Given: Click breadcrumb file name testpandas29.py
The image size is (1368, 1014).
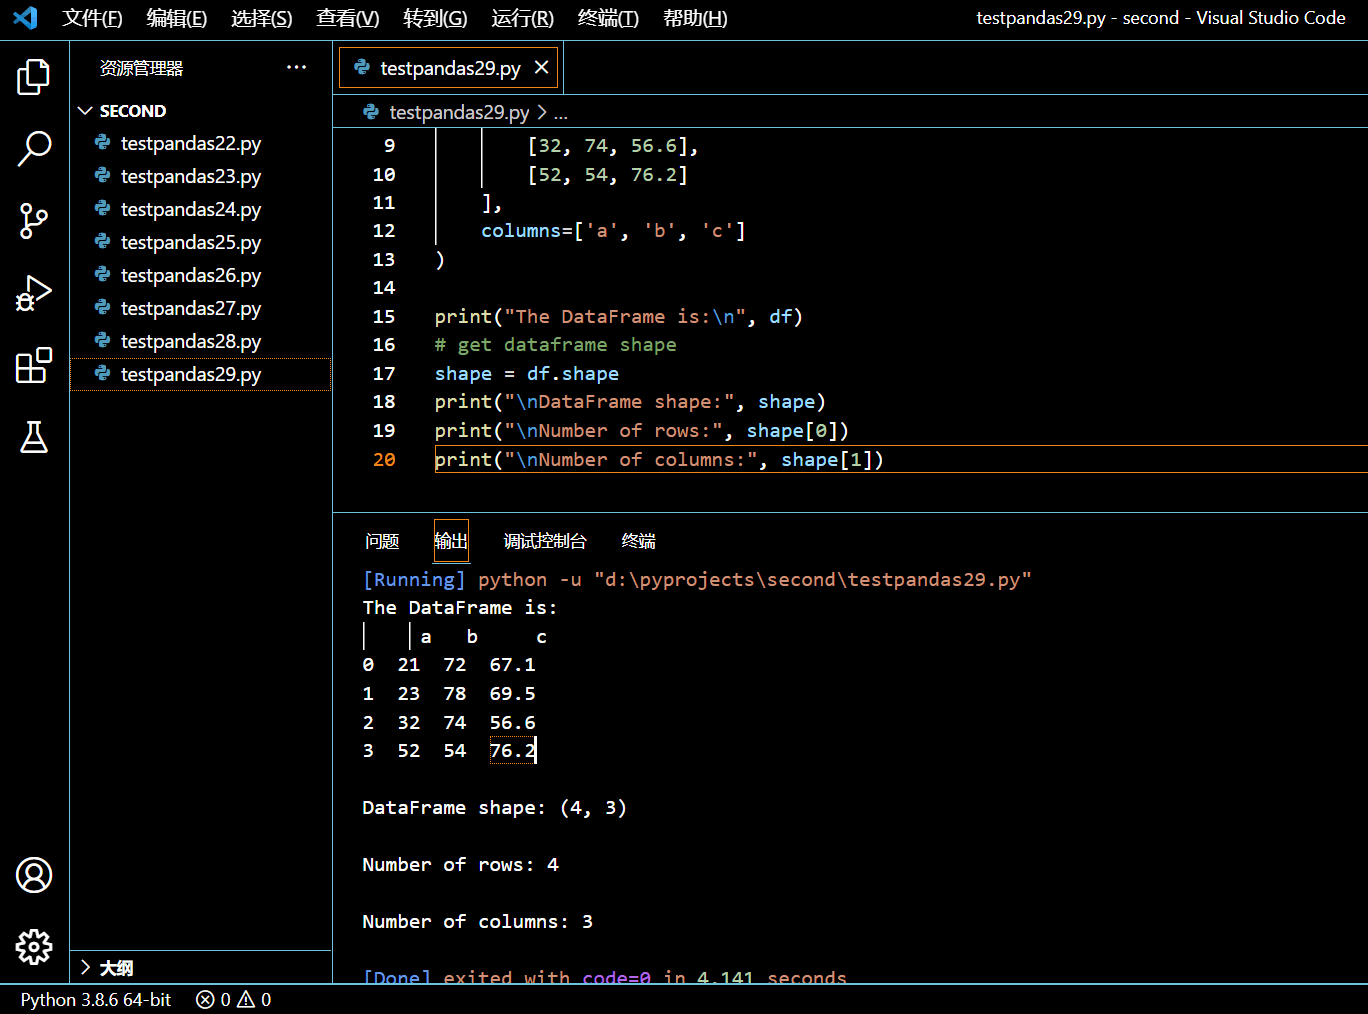Looking at the screenshot, I should pos(459,112).
